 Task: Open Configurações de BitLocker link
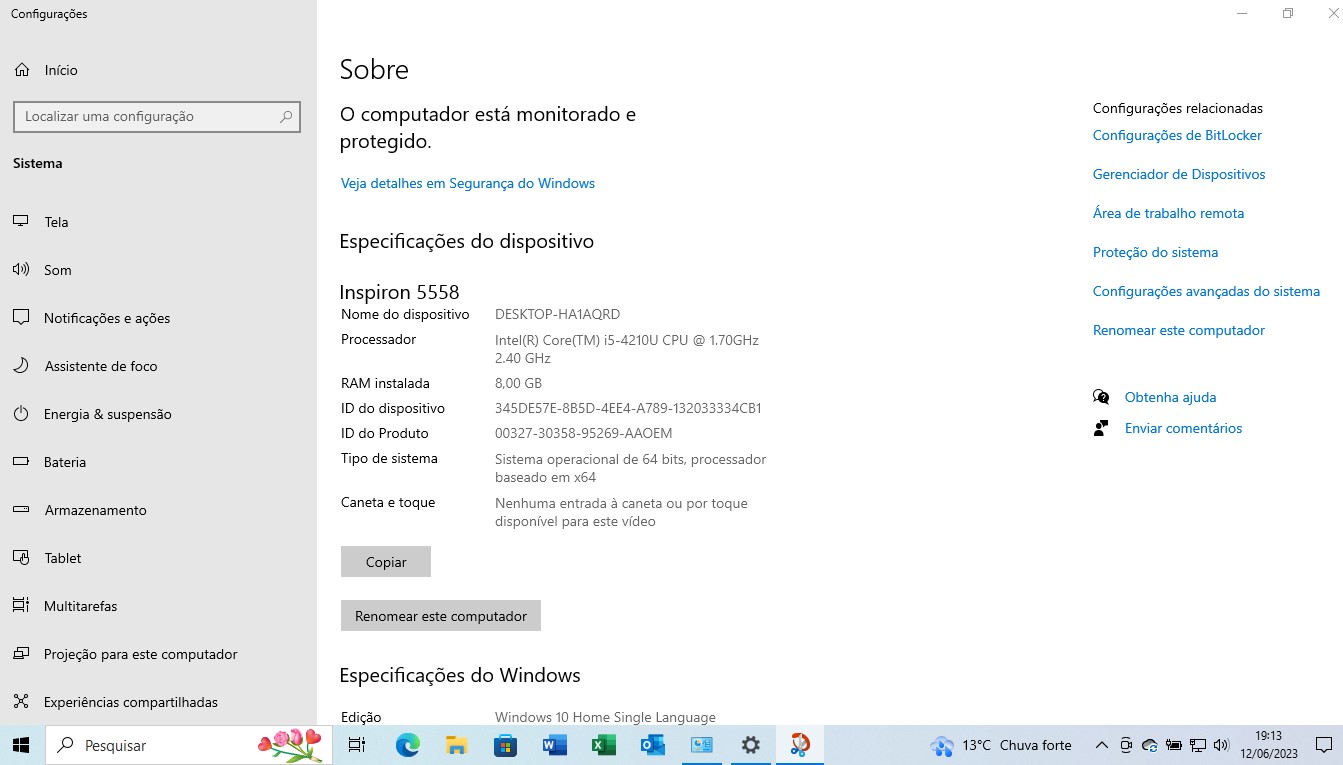coord(1177,135)
